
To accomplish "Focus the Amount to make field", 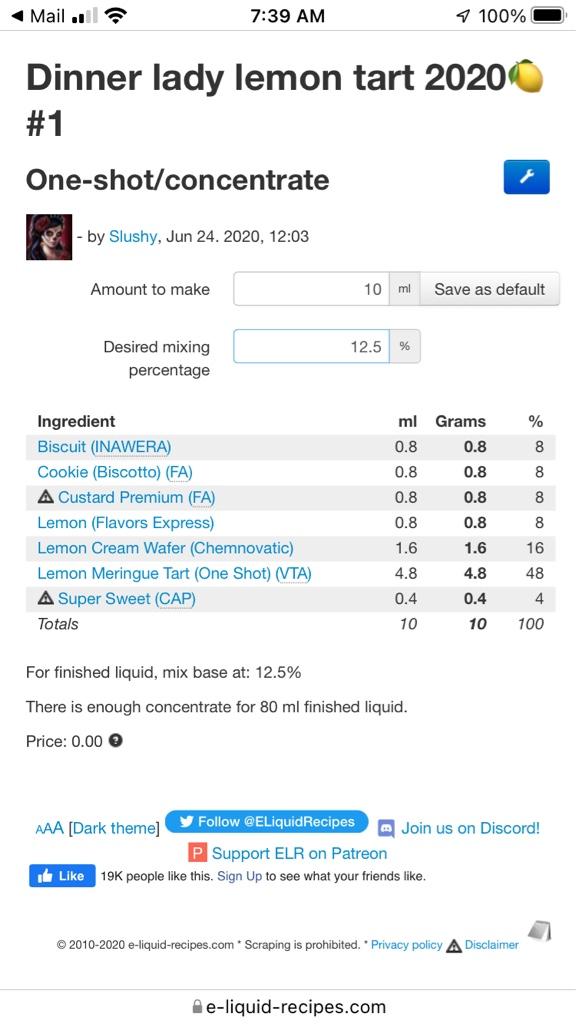I will (312, 289).
